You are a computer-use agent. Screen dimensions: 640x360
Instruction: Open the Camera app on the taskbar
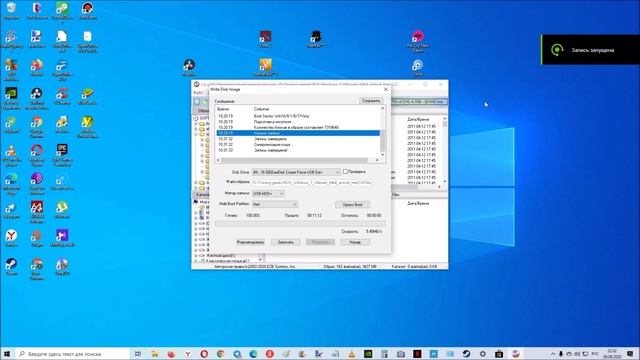(401, 353)
